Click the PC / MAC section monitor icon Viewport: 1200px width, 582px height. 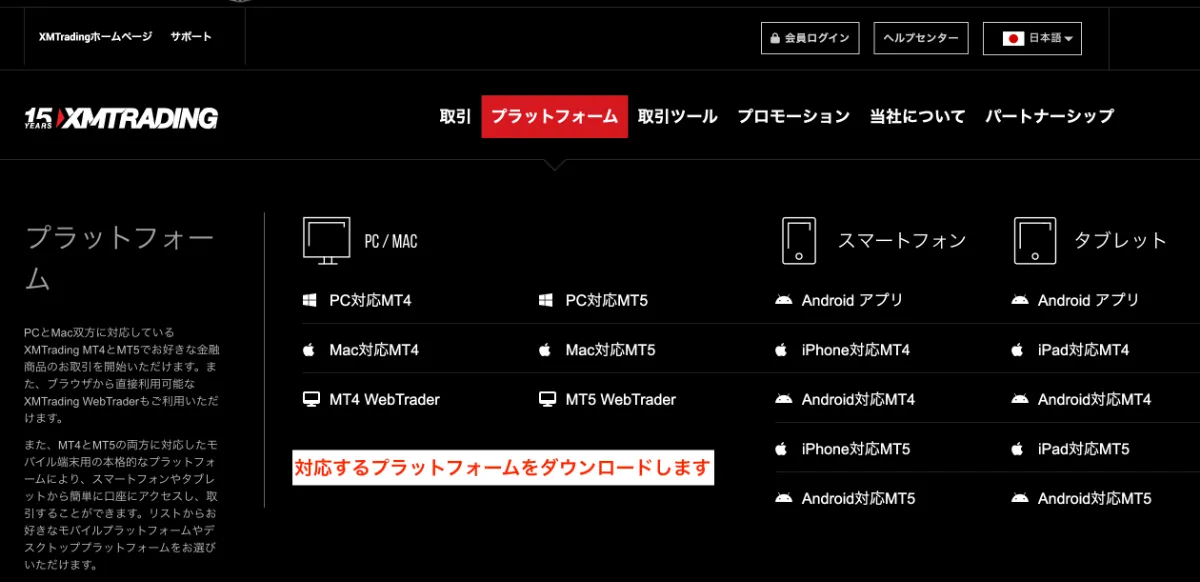click(326, 239)
